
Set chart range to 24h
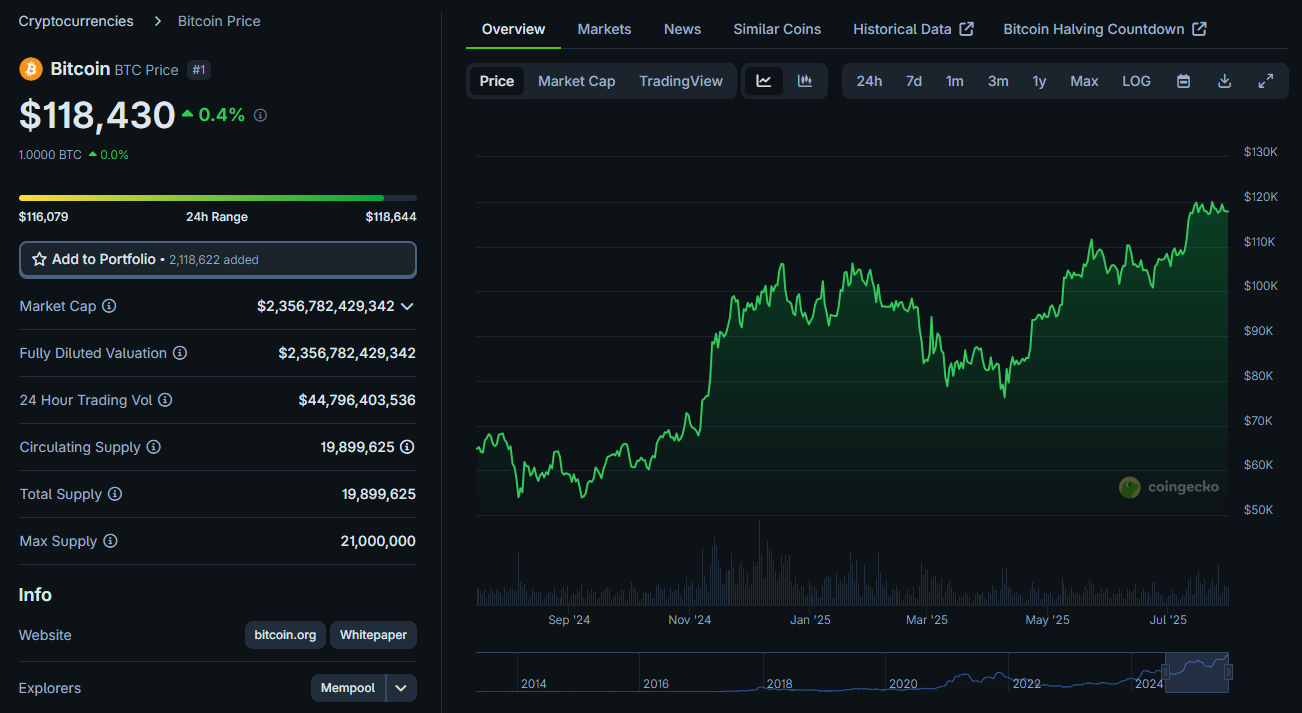869,81
